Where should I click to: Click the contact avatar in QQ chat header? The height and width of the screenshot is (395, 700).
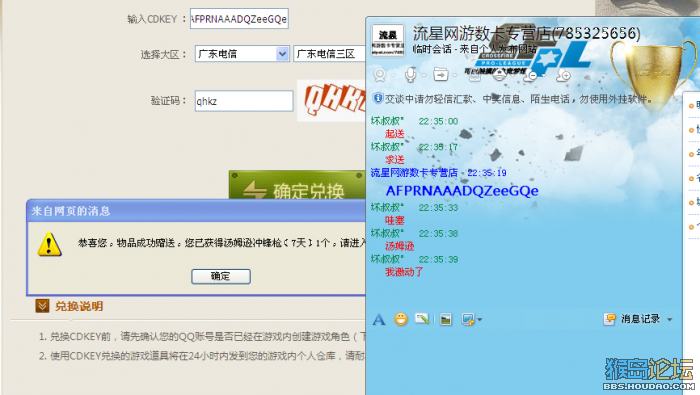388,40
